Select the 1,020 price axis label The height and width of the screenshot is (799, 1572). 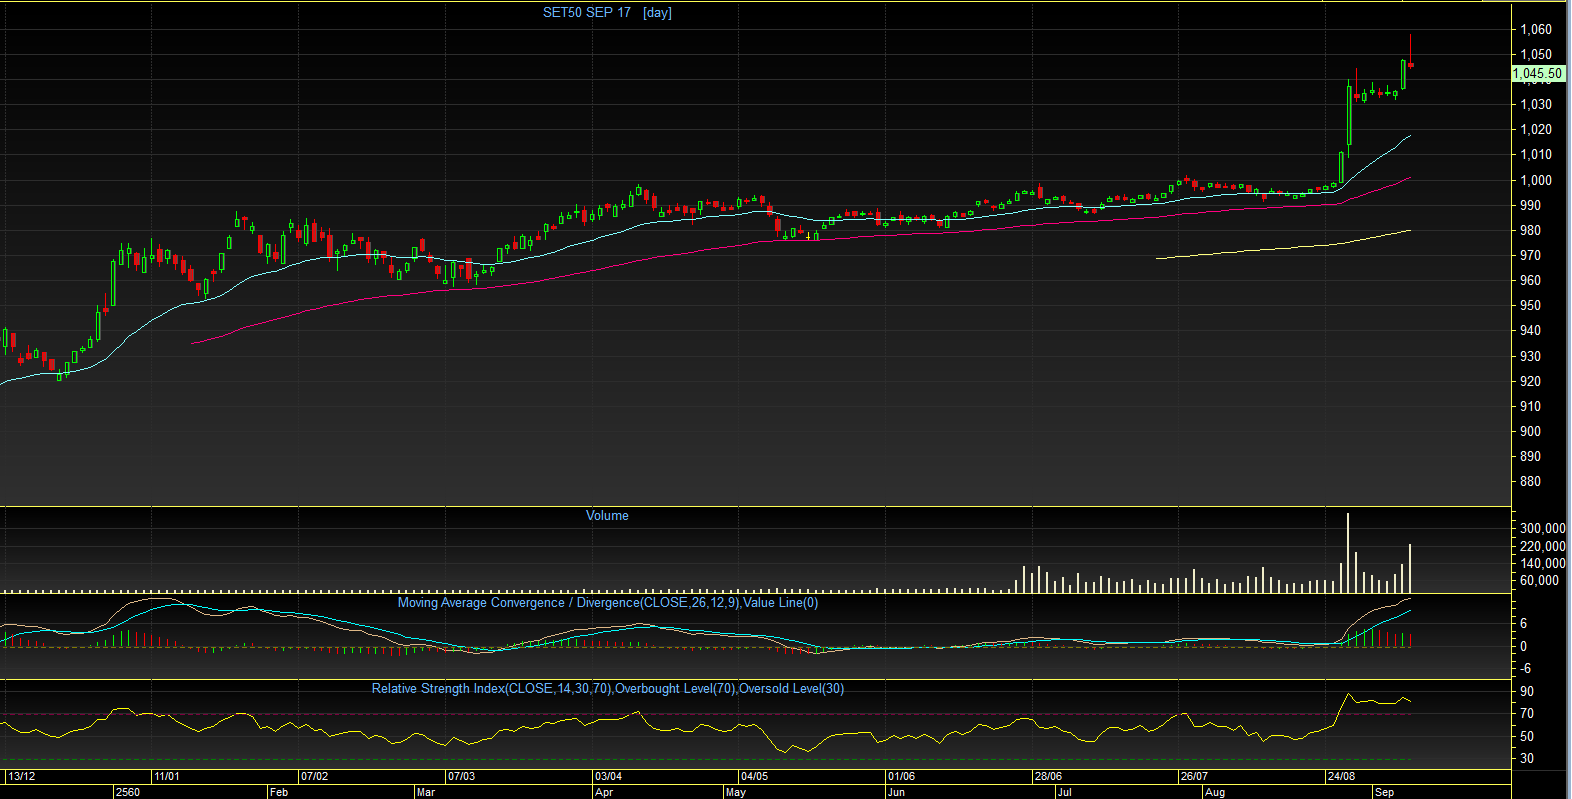point(1536,130)
